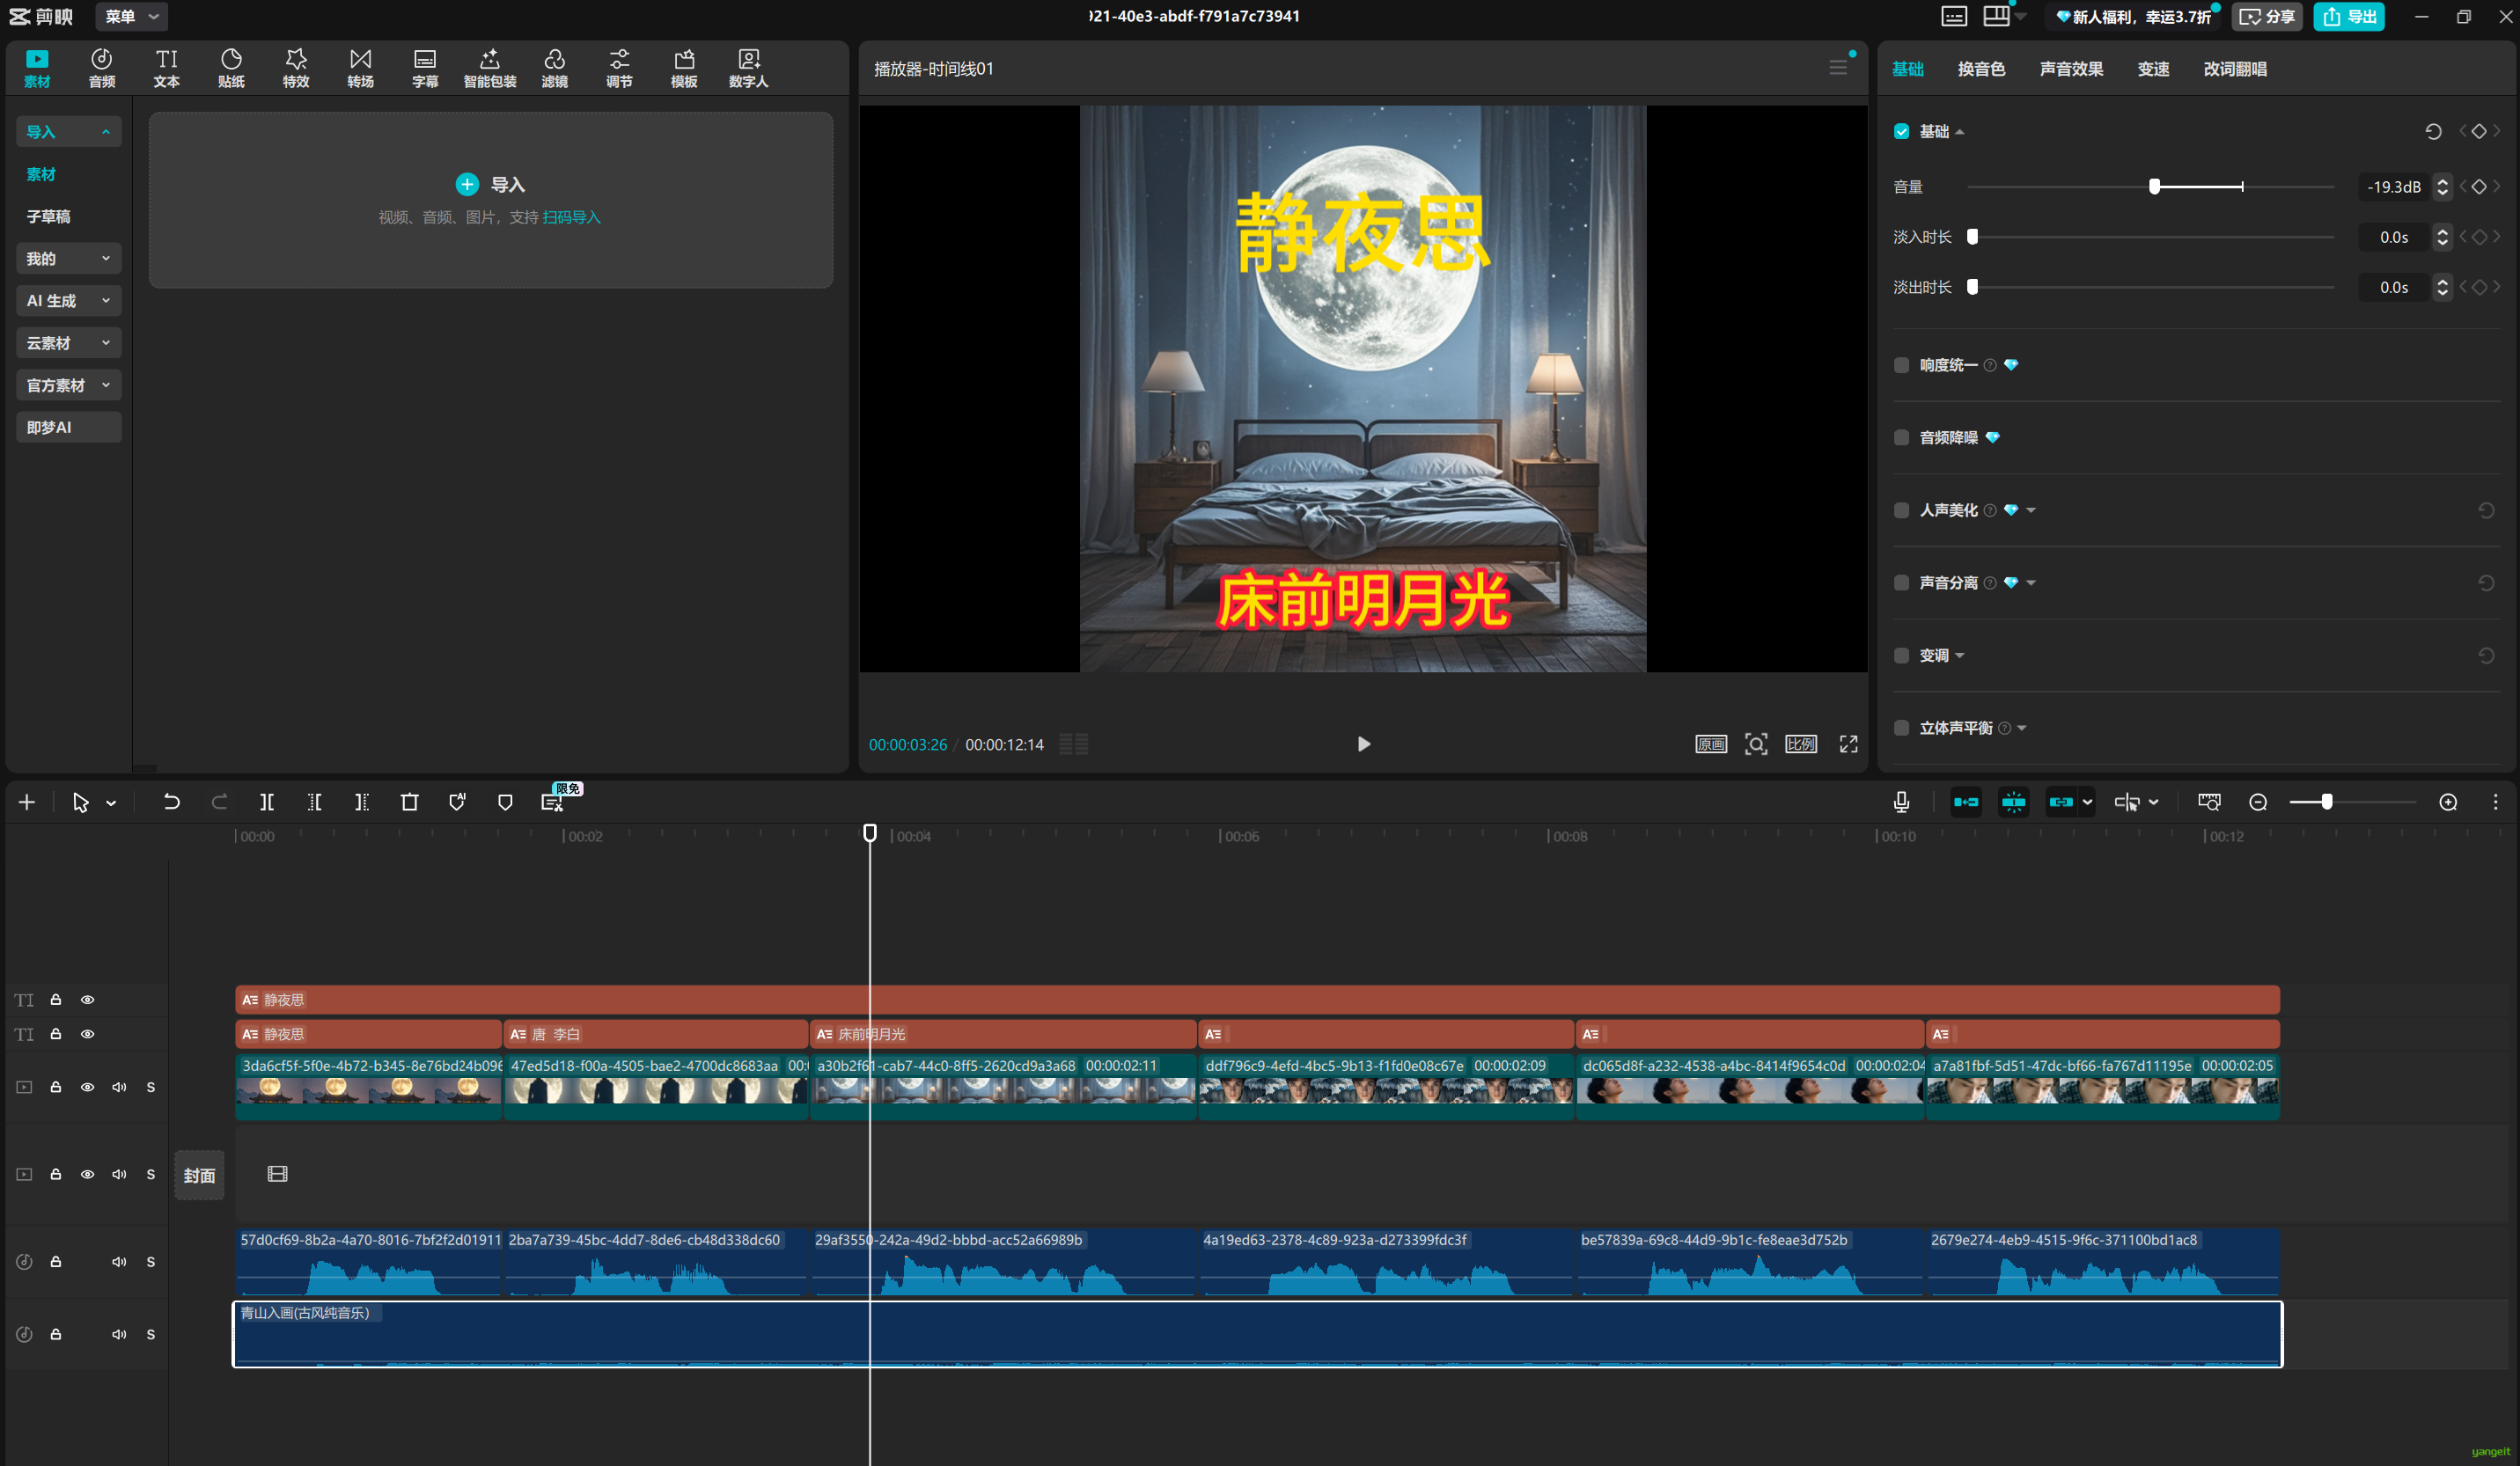Click the 导出 export button

point(2349,16)
